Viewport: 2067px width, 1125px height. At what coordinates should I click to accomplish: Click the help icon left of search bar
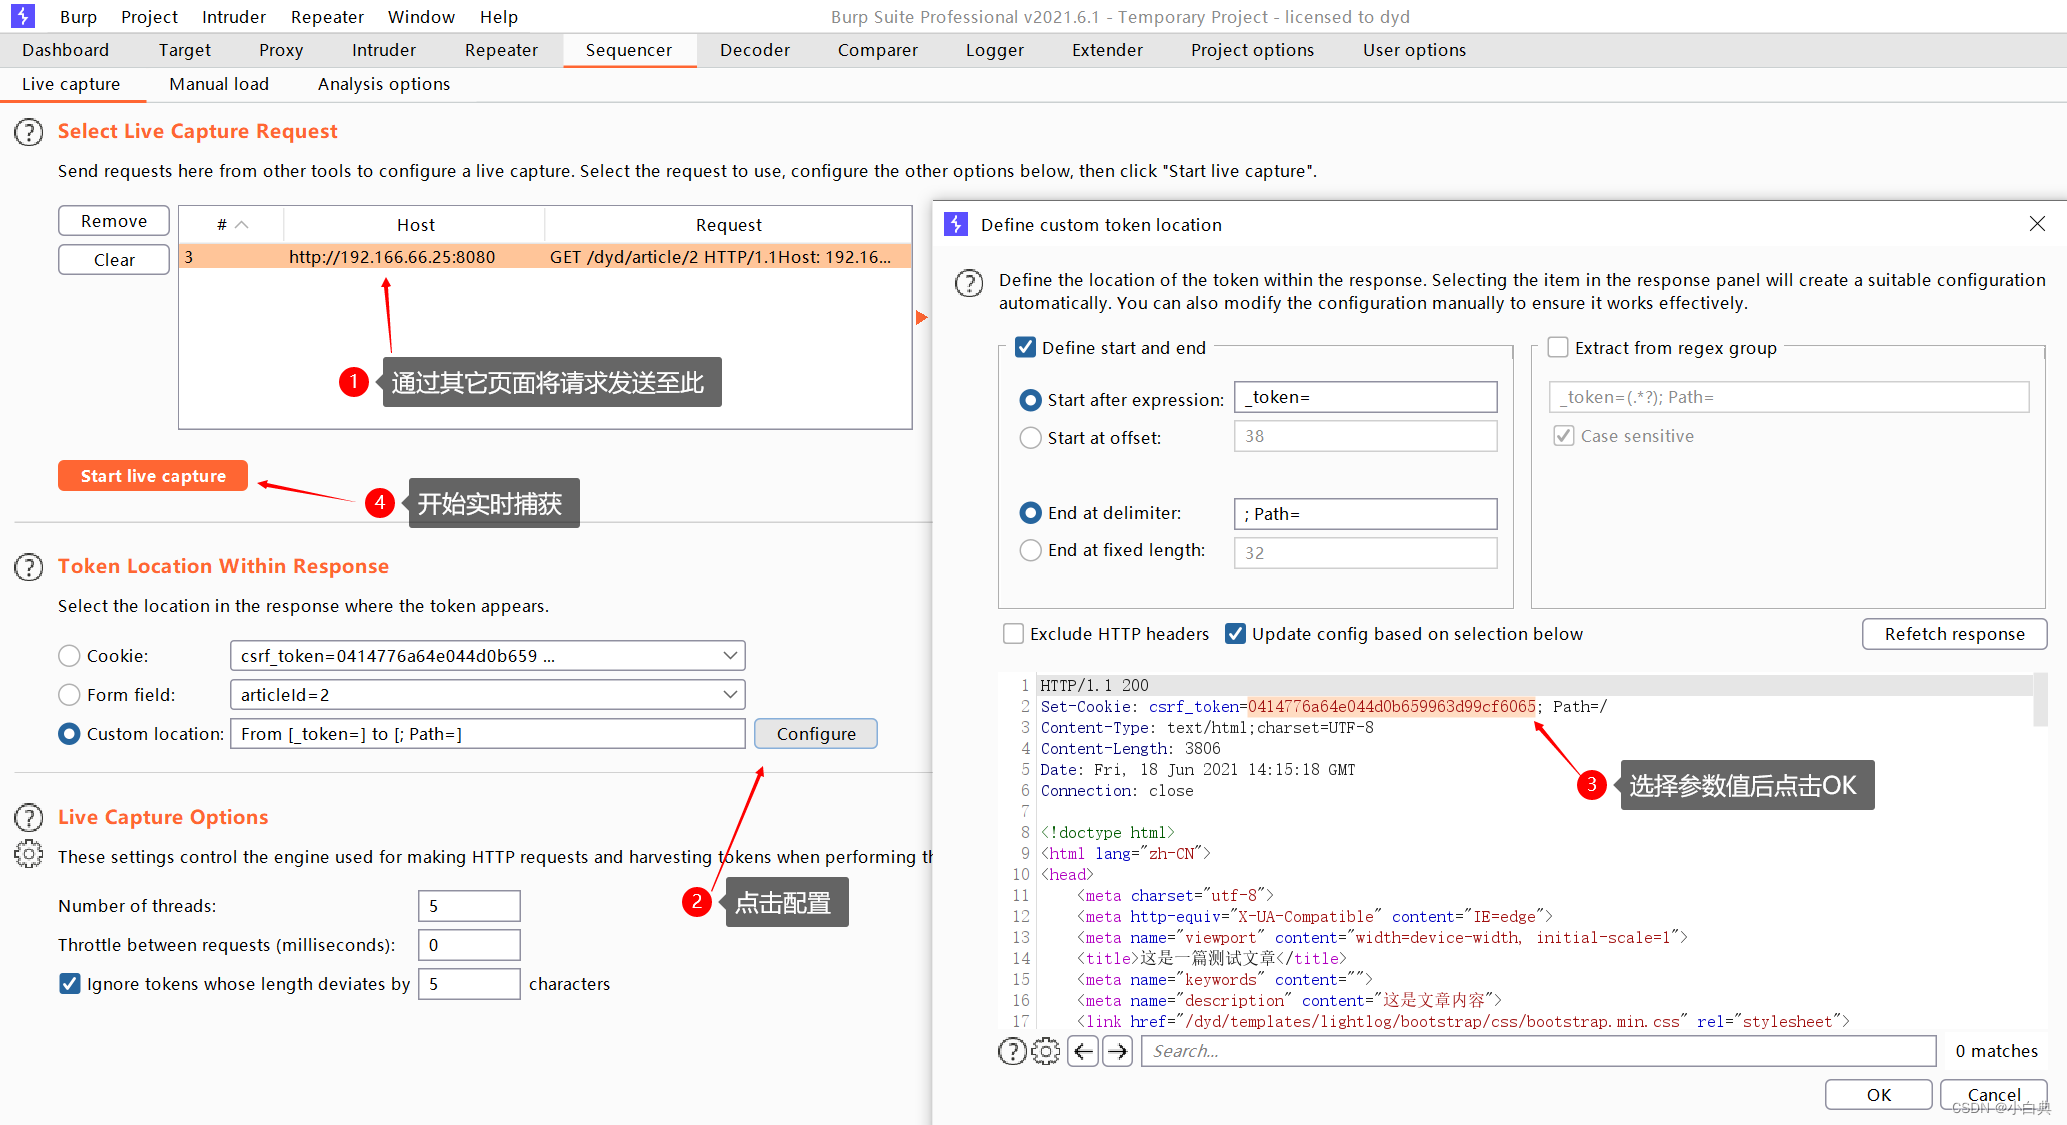(x=1012, y=1051)
